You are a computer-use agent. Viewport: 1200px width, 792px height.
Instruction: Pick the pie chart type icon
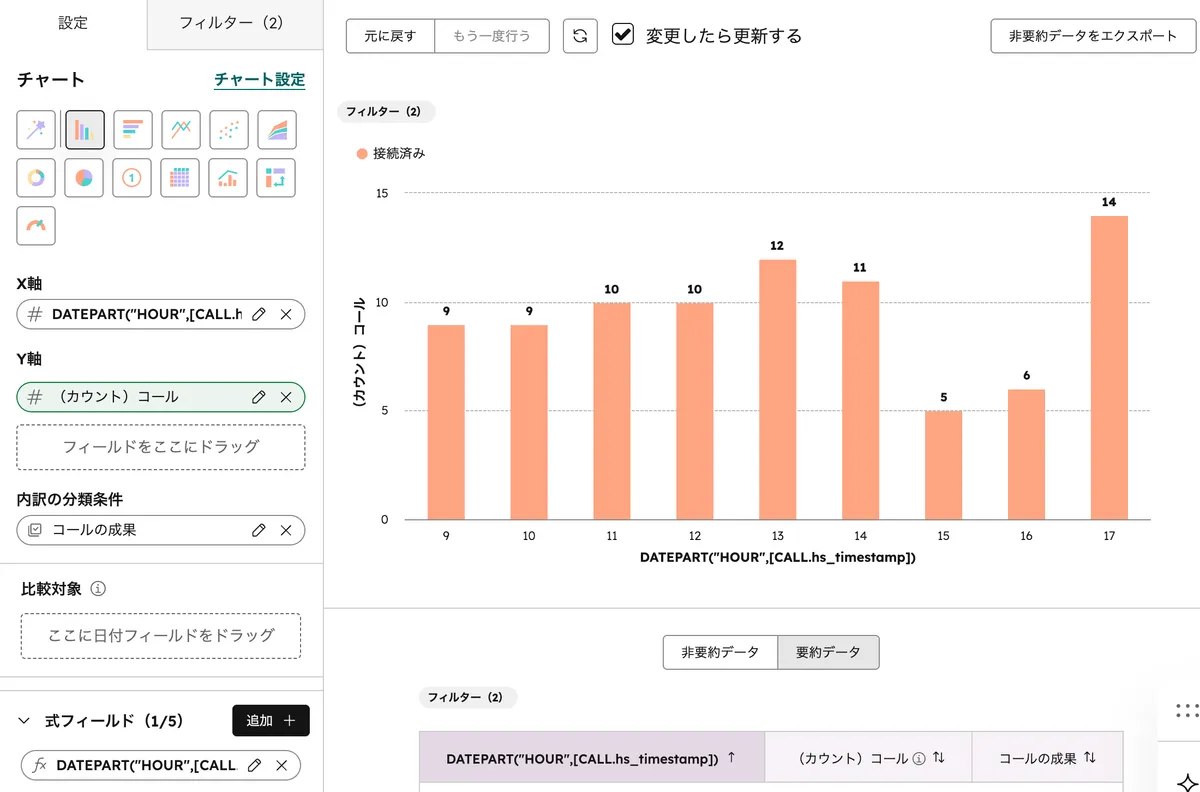pos(85,178)
